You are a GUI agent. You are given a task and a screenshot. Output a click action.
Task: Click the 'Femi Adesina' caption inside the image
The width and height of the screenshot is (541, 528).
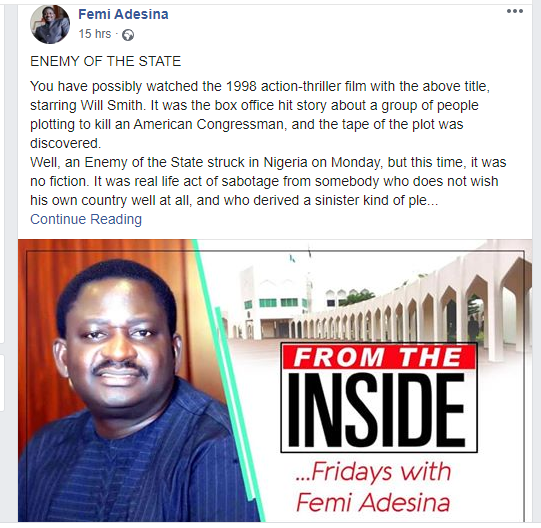coord(373,502)
